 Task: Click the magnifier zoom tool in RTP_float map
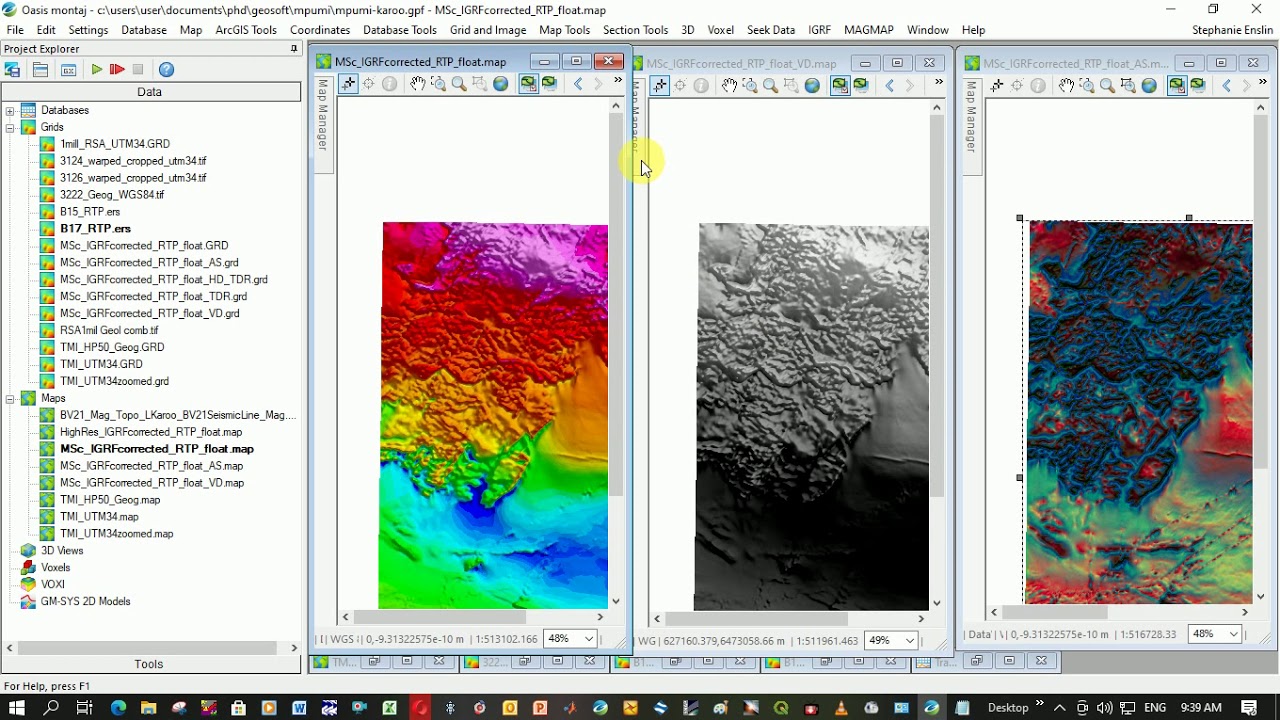[459, 84]
